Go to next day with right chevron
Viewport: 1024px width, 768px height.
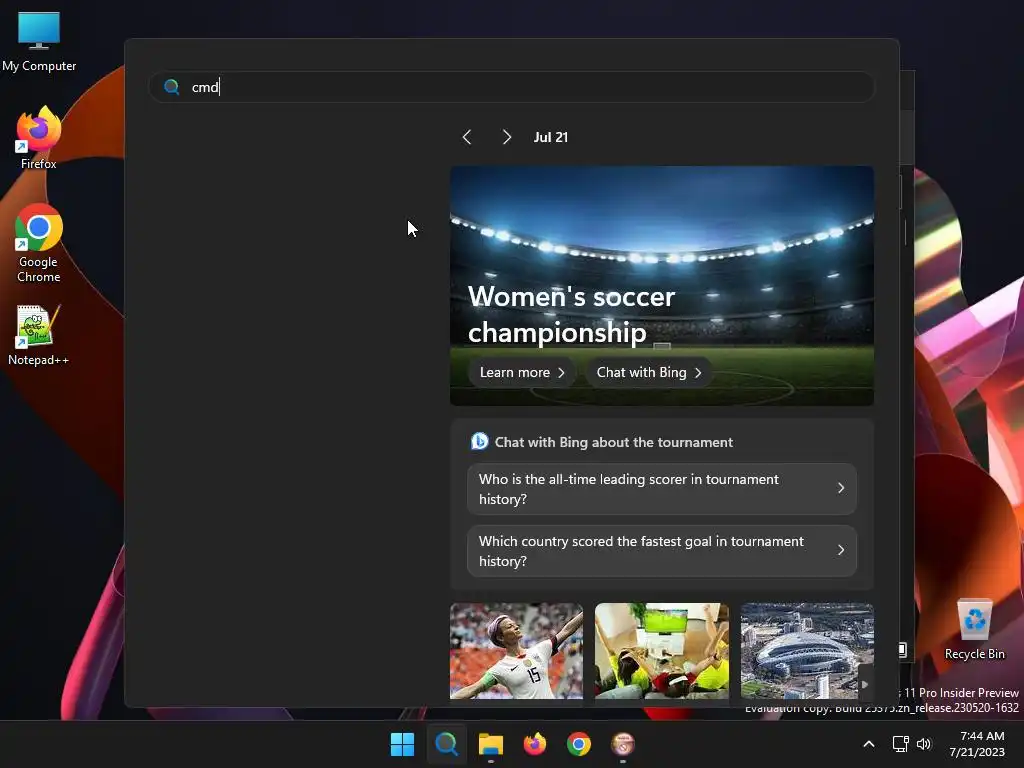(507, 137)
